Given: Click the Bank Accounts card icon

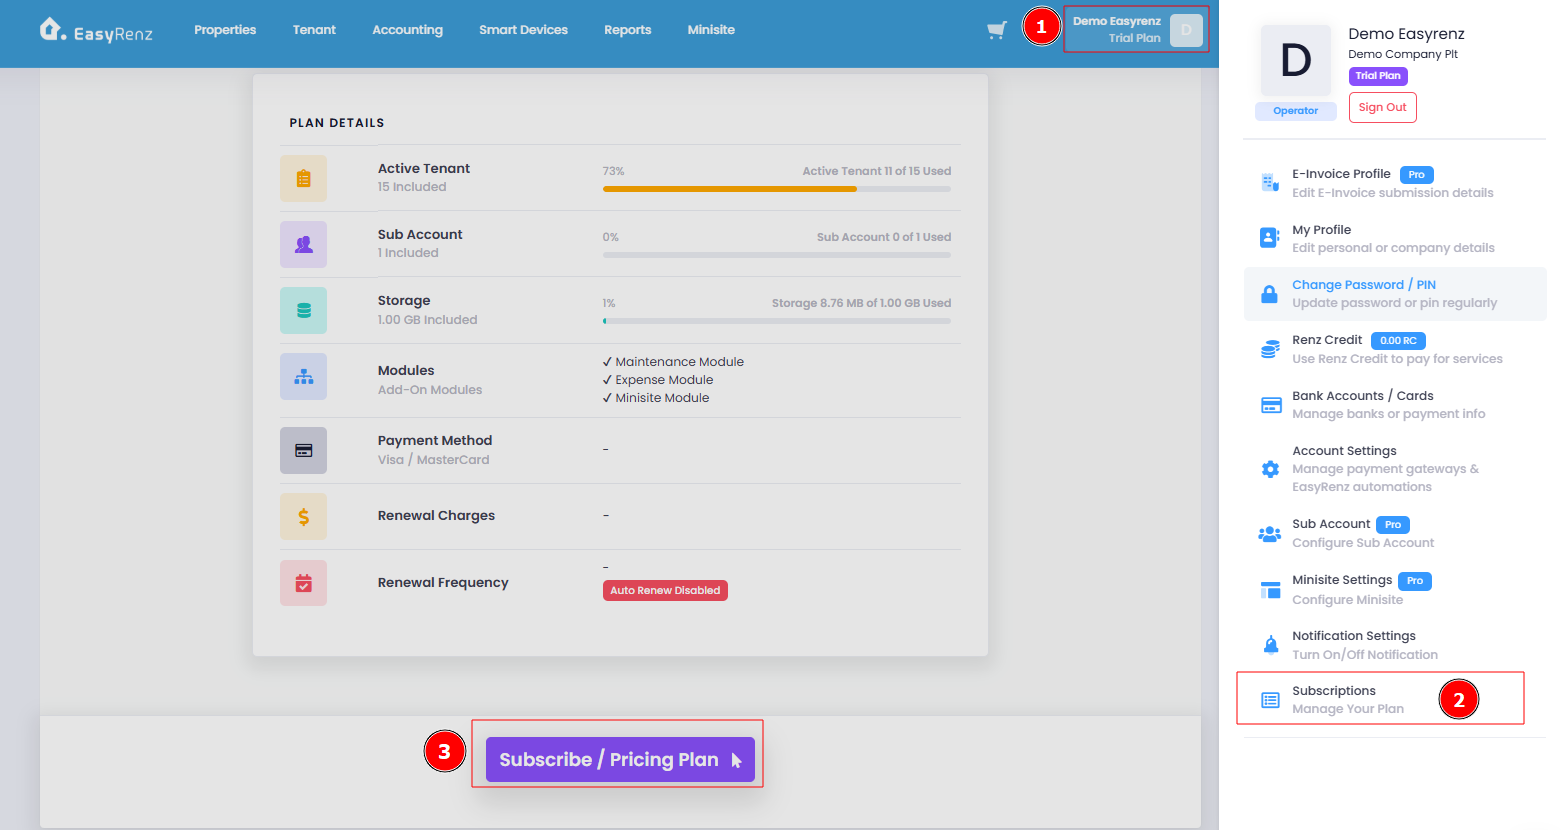Looking at the screenshot, I should (x=1271, y=405).
